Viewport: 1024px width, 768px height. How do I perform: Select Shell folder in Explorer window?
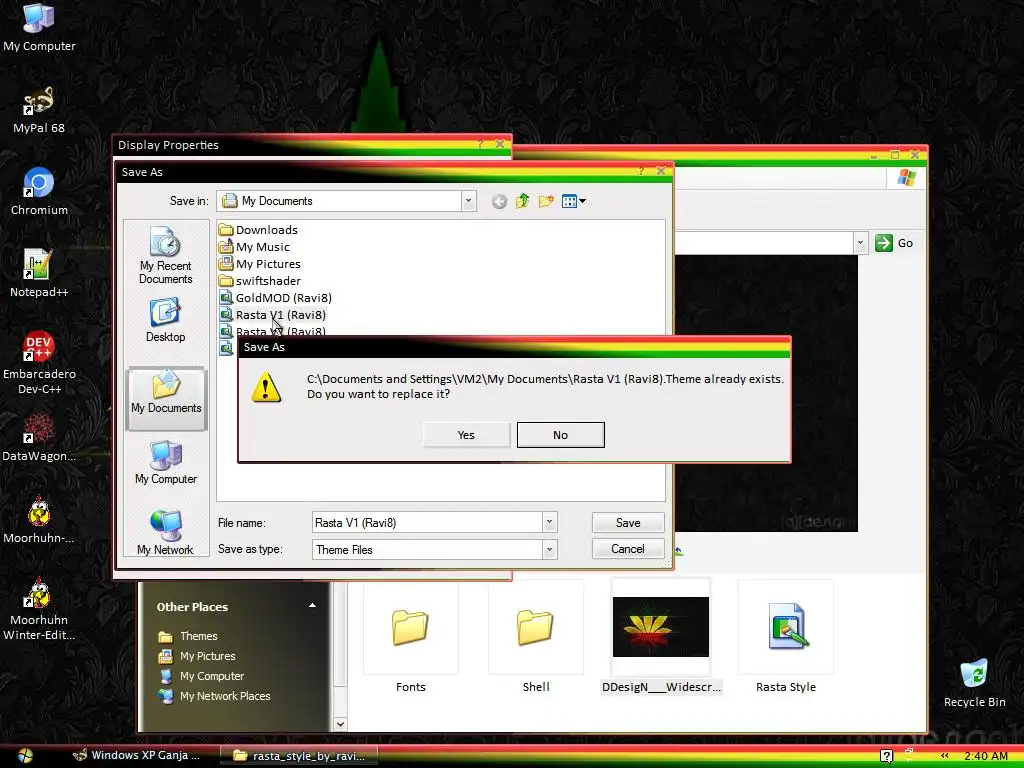click(536, 637)
